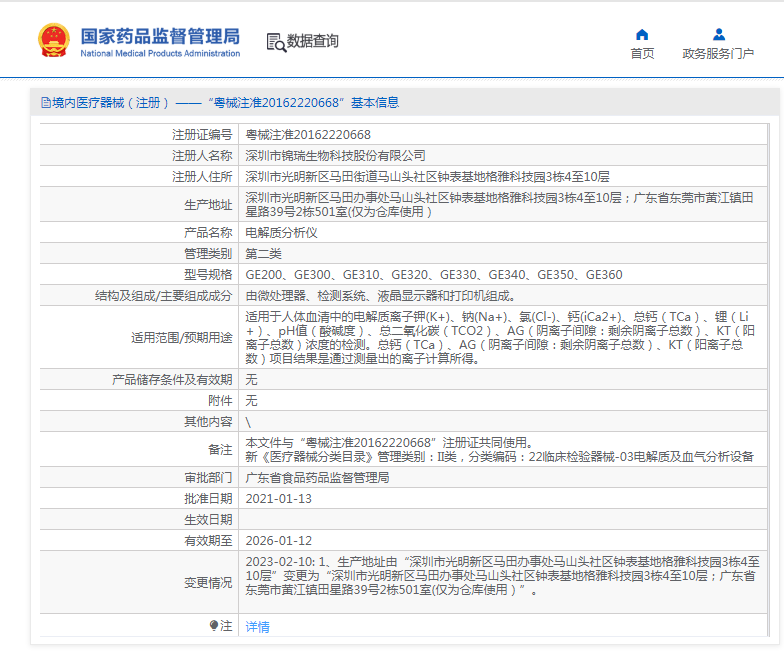The image size is (784, 654).
Task: Click the 政务服务门户 user icon
Action: pos(719,34)
